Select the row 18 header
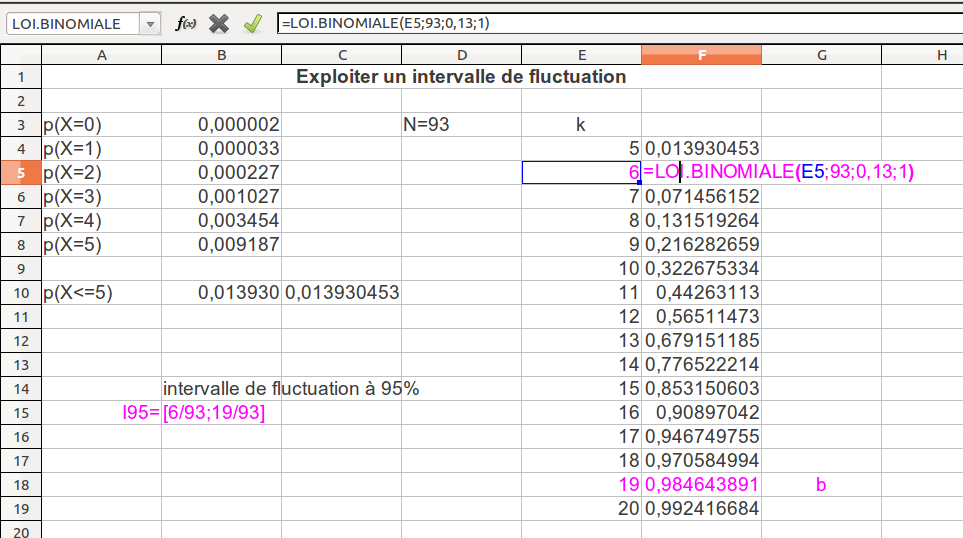Viewport: 963px width, 538px height. [x=21, y=485]
